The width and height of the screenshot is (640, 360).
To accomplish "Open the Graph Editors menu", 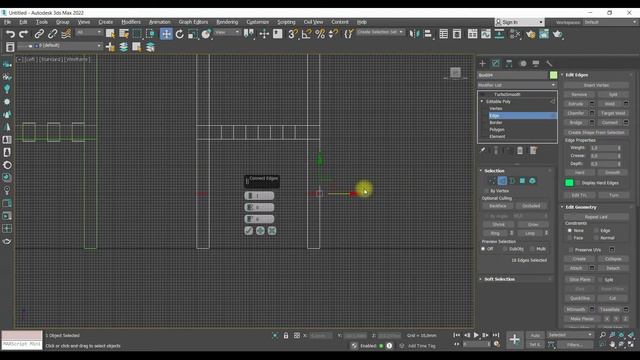I will pos(193,22).
